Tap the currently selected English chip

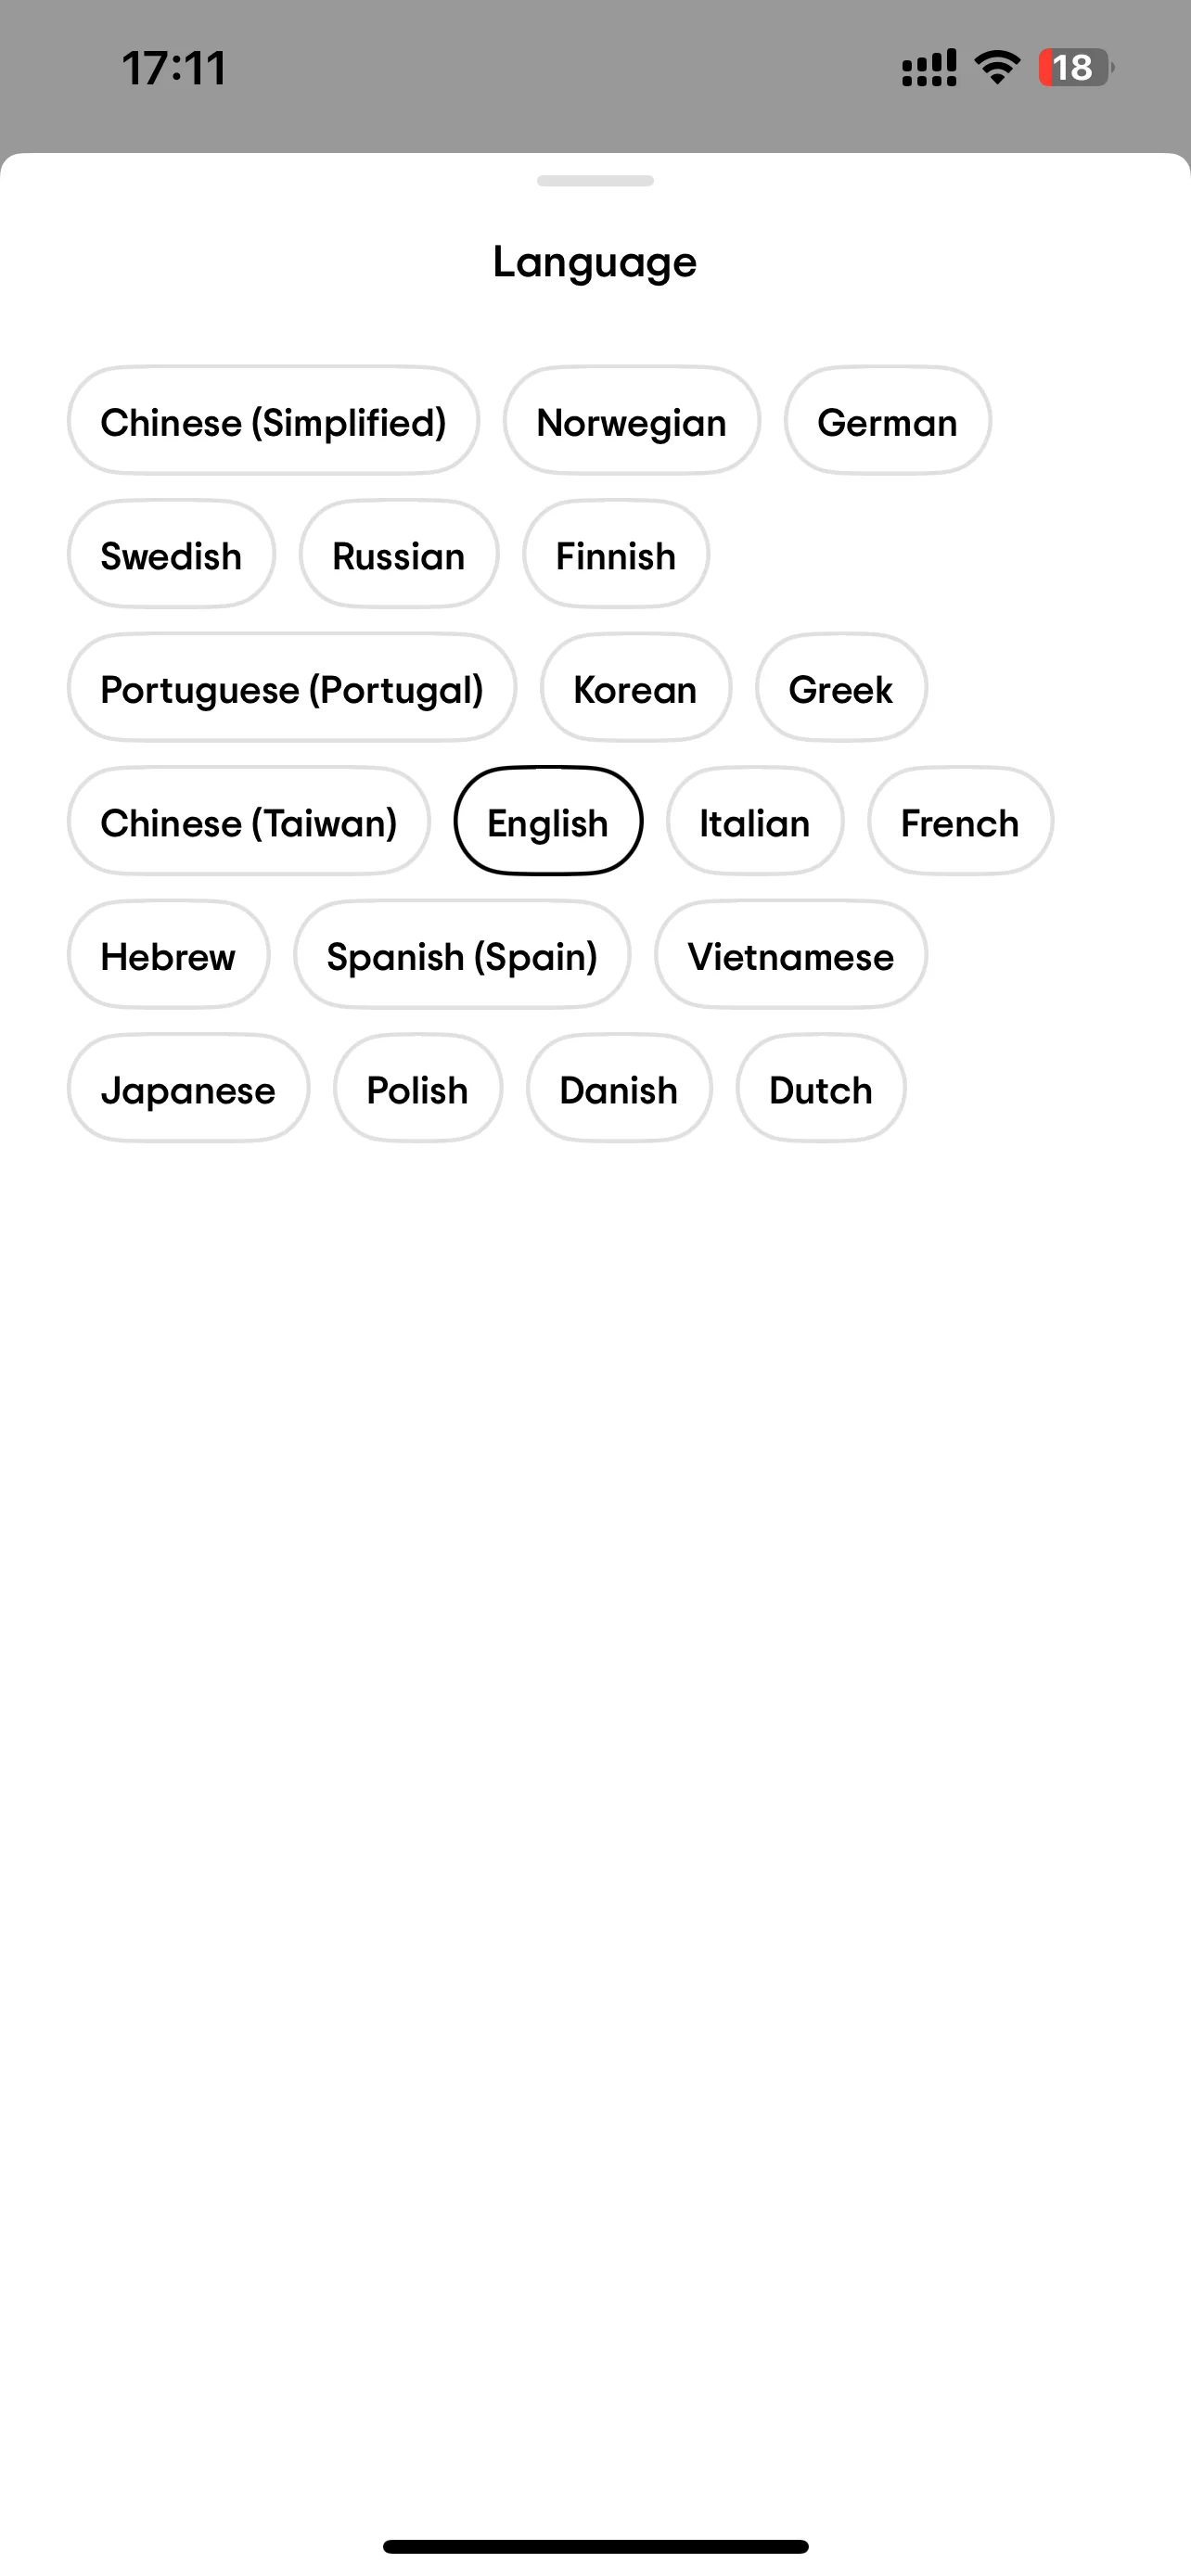(x=548, y=822)
